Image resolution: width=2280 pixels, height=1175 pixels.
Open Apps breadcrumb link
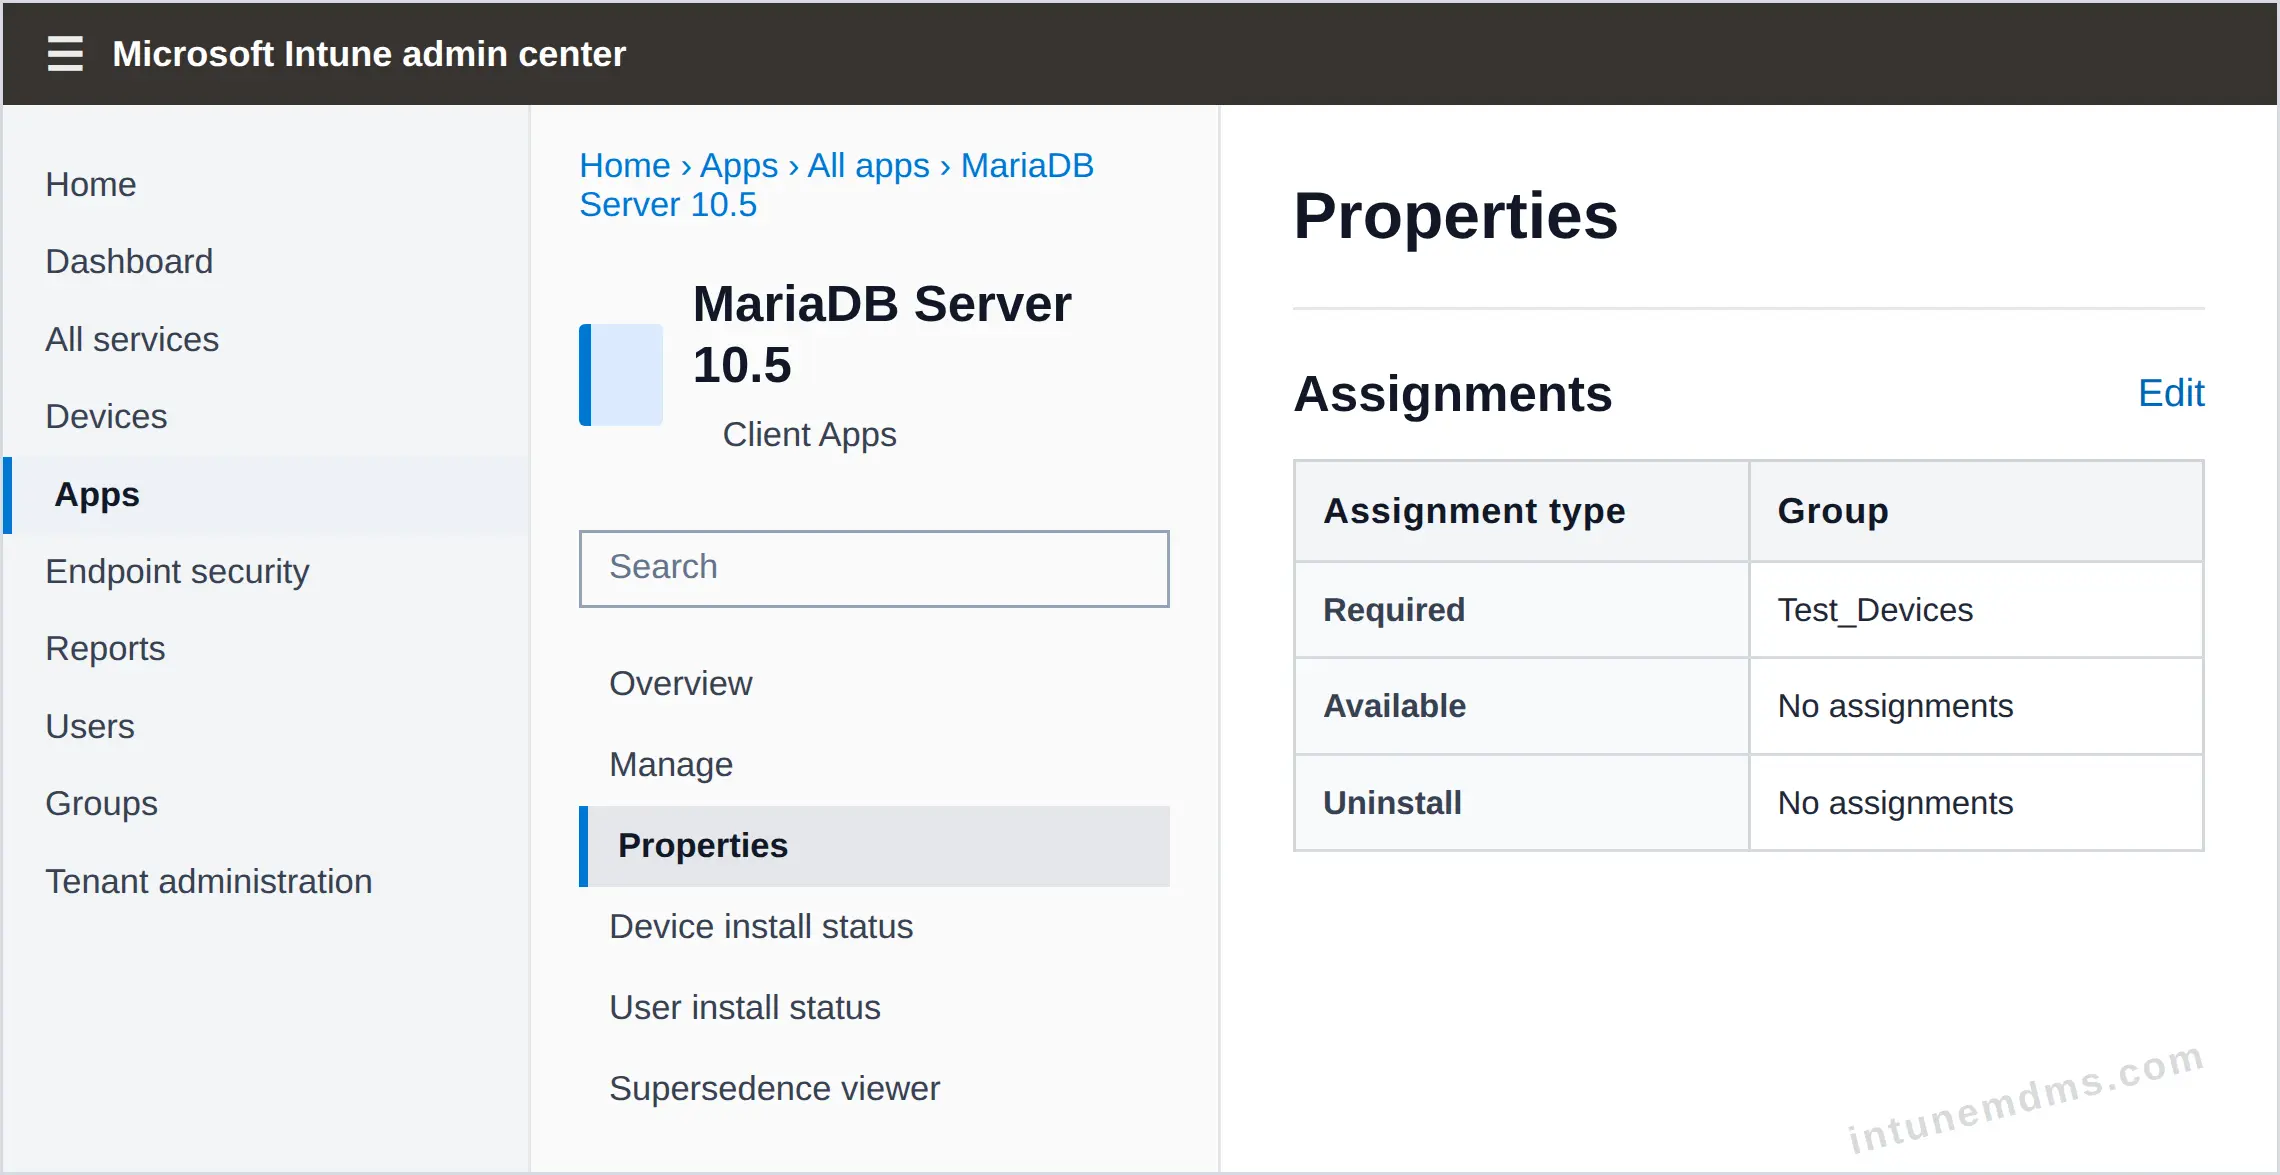tap(738, 166)
